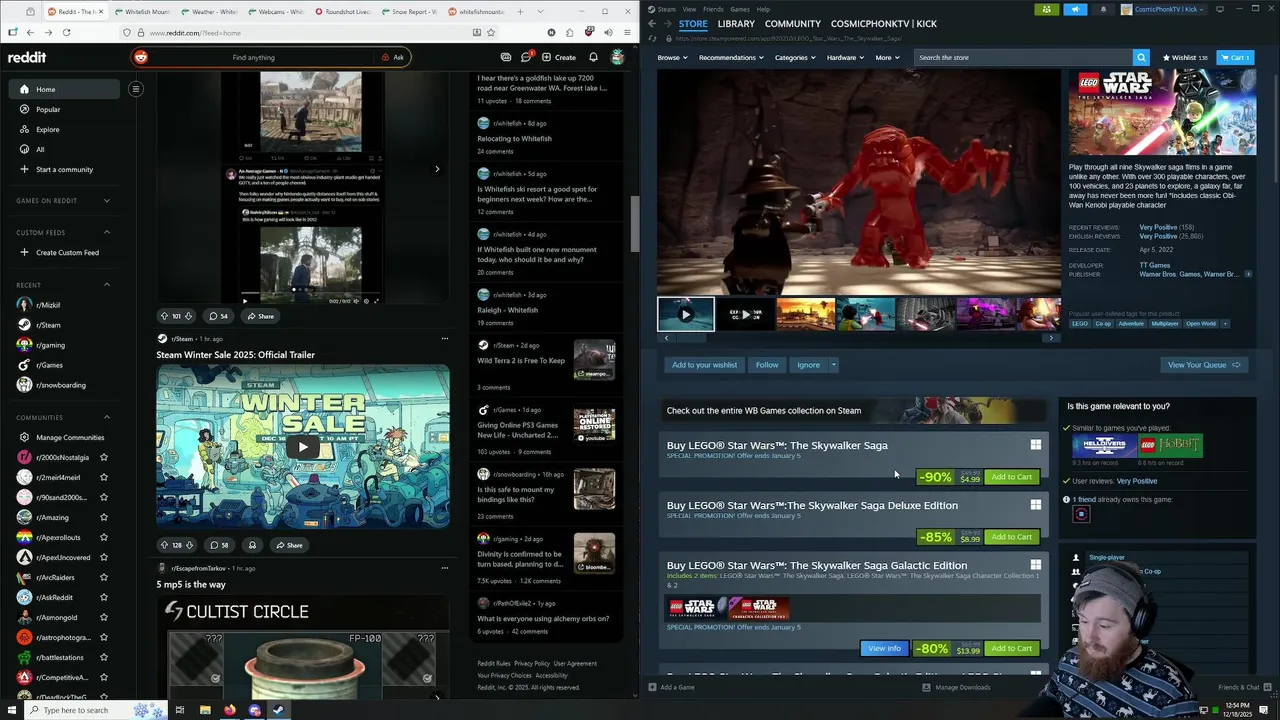1280x720 pixels.
Task: Favorite r/ArcRaiders with star
Action: tap(103, 577)
